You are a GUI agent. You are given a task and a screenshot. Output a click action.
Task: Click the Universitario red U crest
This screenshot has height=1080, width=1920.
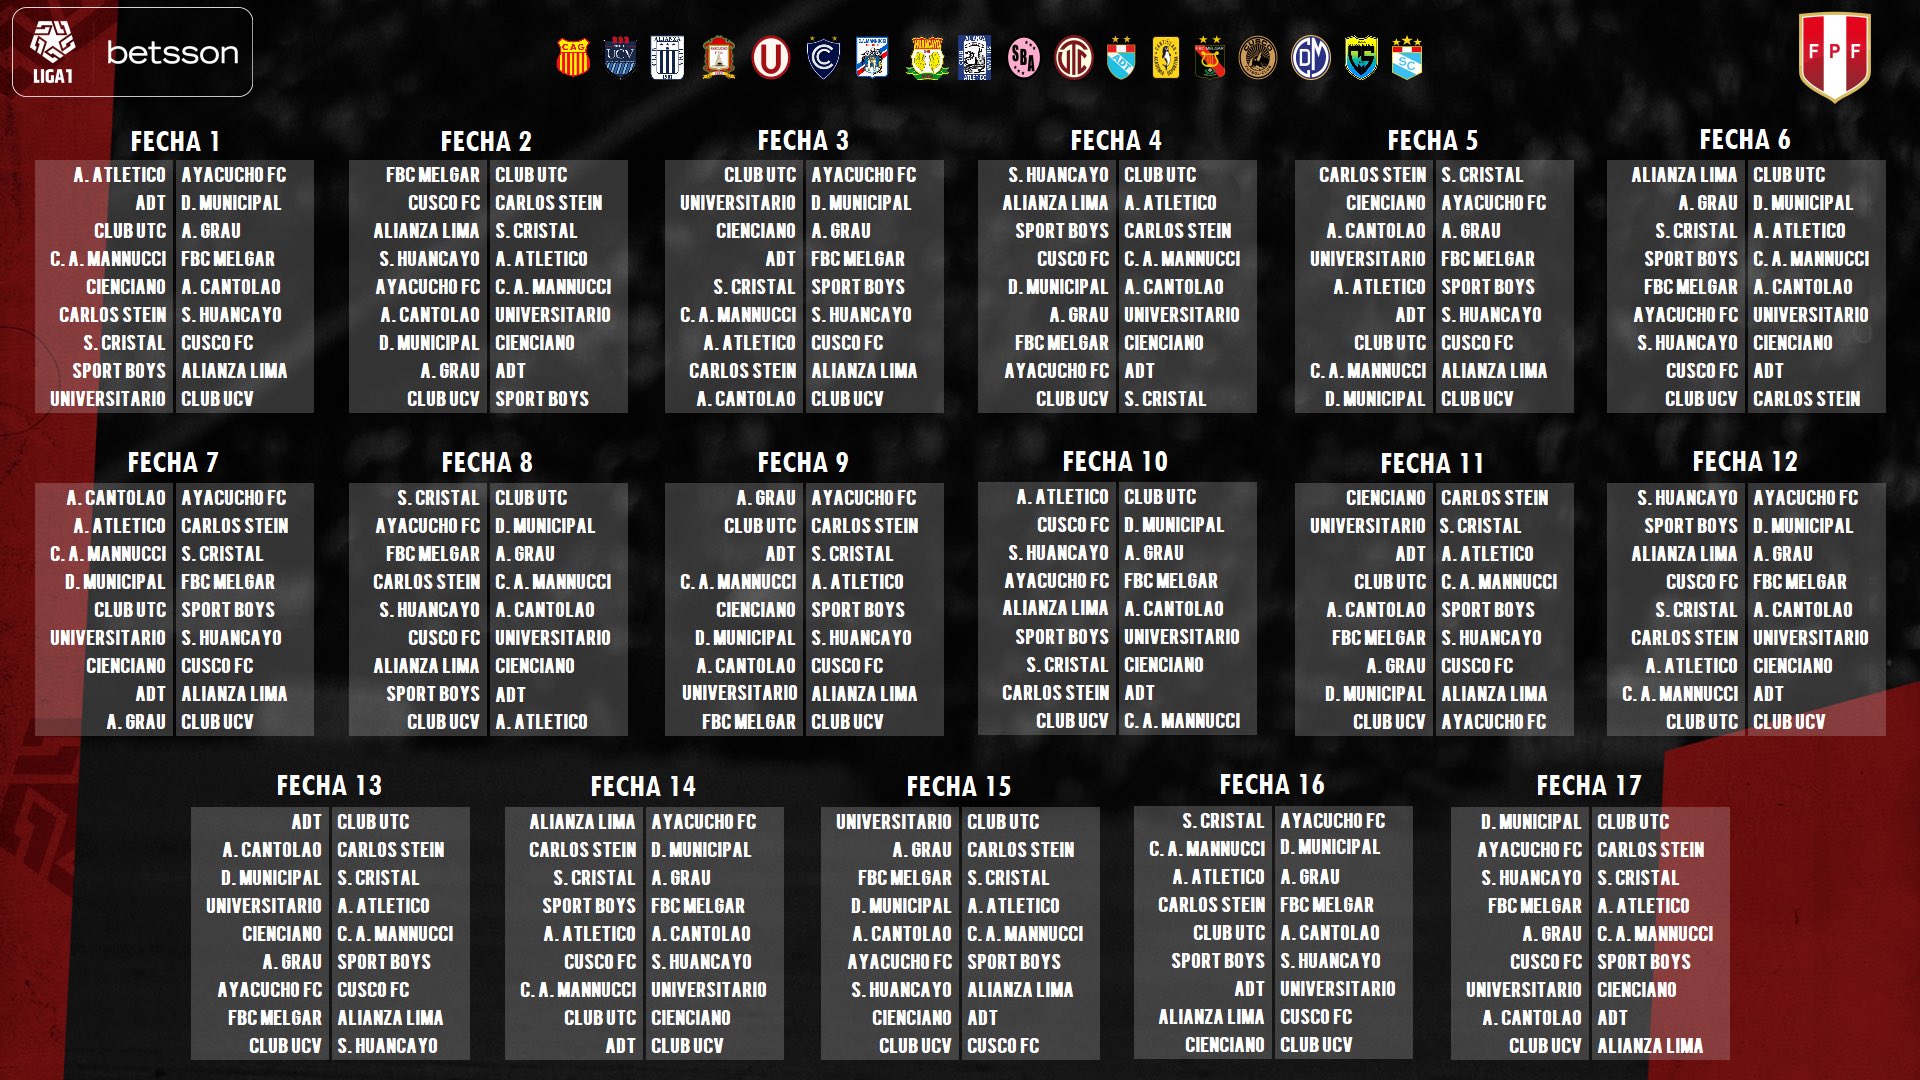[770, 59]
